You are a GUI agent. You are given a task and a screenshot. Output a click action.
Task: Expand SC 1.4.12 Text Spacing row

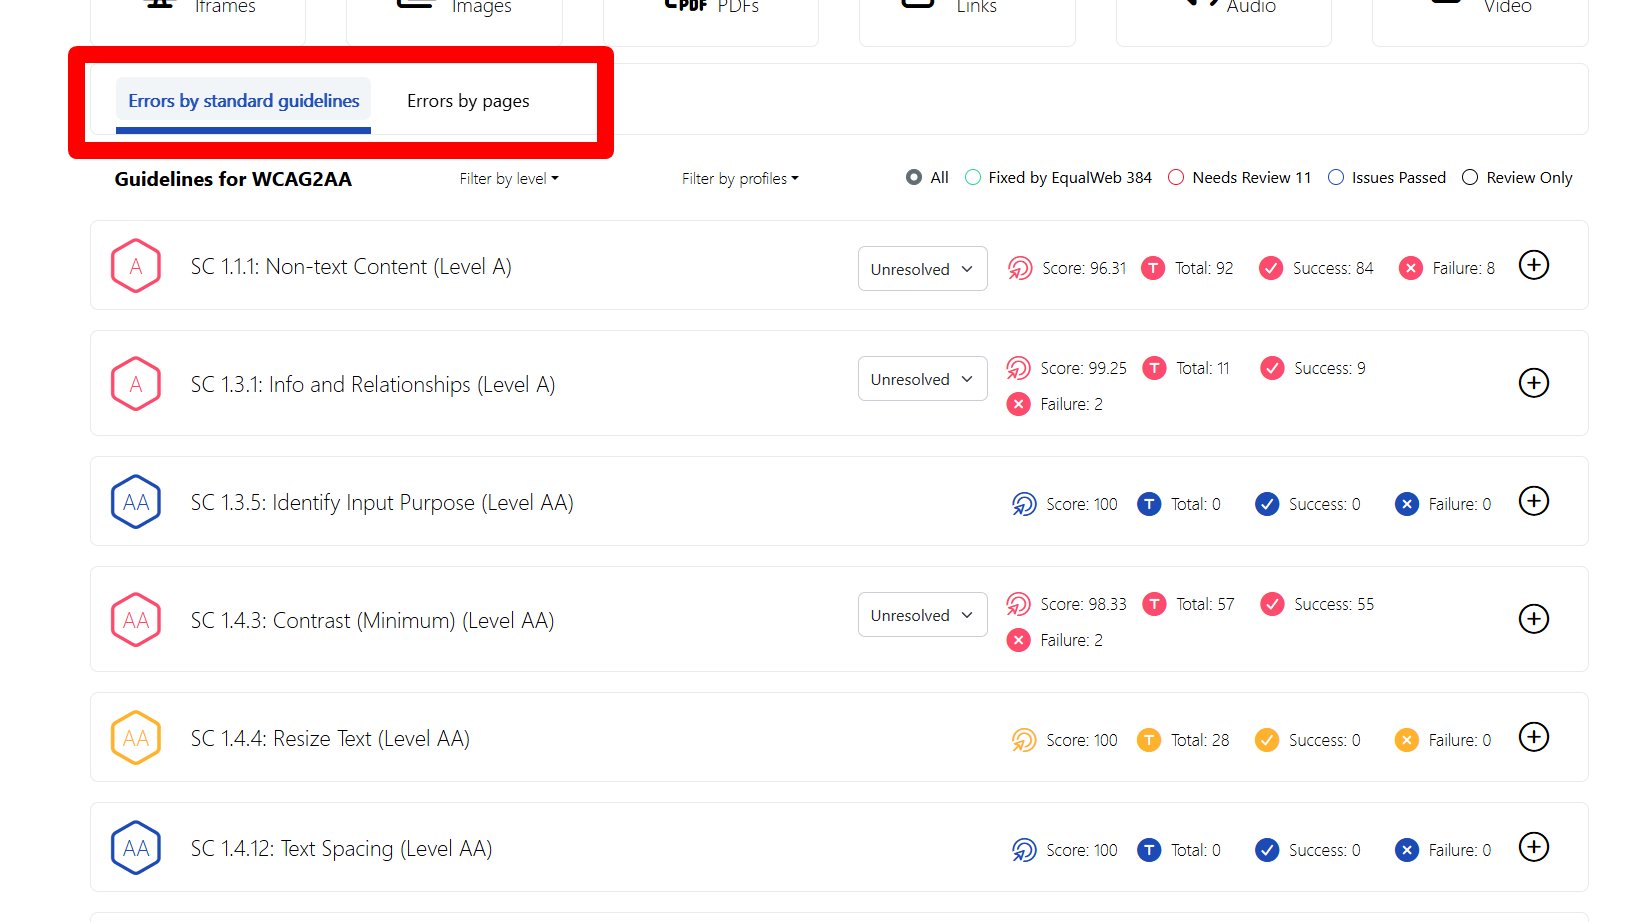coord(1534,847)
